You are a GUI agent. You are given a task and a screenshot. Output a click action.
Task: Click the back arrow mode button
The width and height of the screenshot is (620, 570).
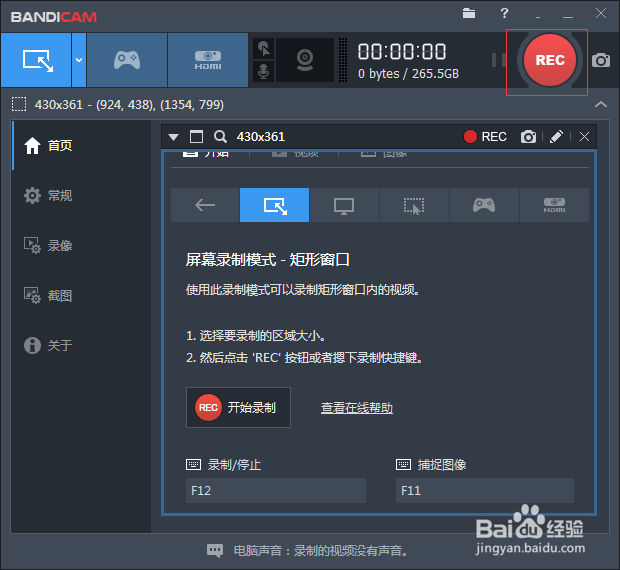pyautogui.click(x=205, y=205)
